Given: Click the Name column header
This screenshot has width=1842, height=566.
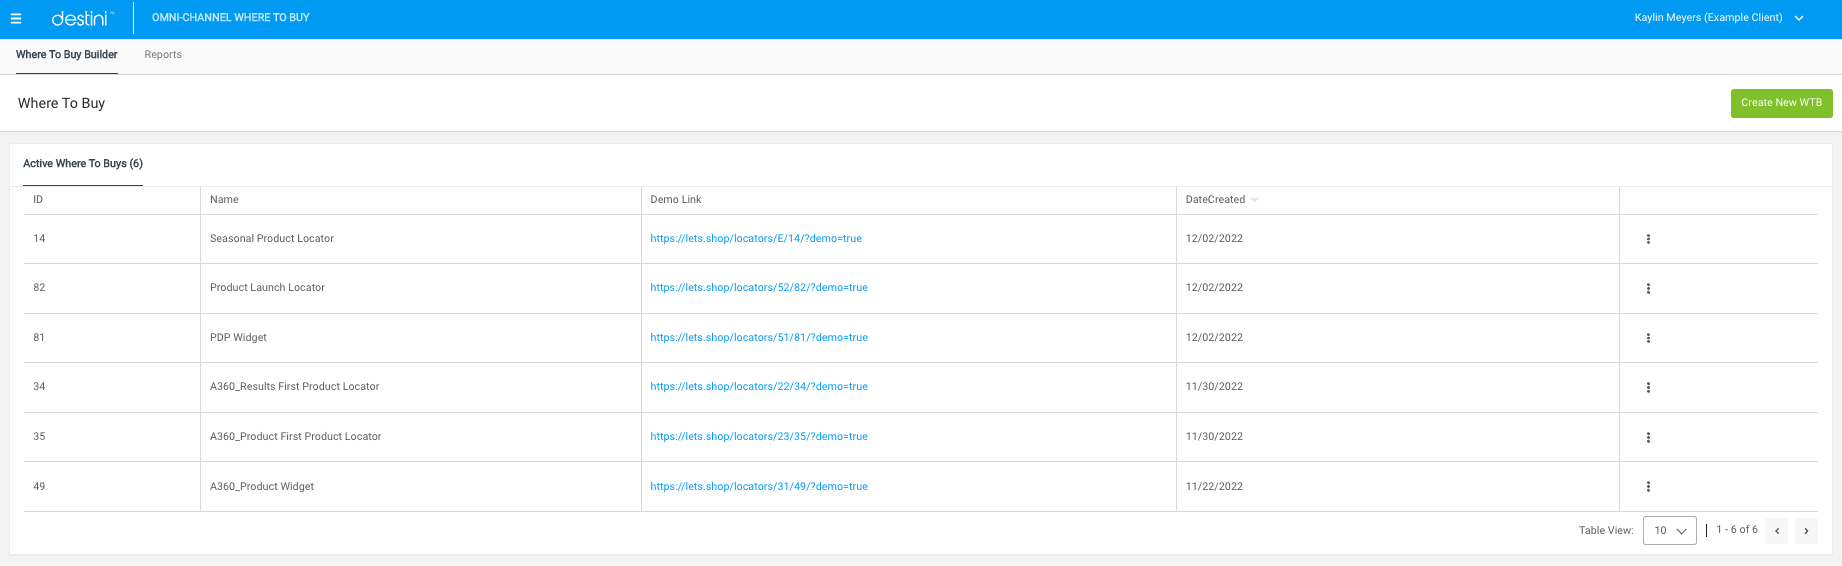Looking at the screenshot, I should tap(224, 200).
